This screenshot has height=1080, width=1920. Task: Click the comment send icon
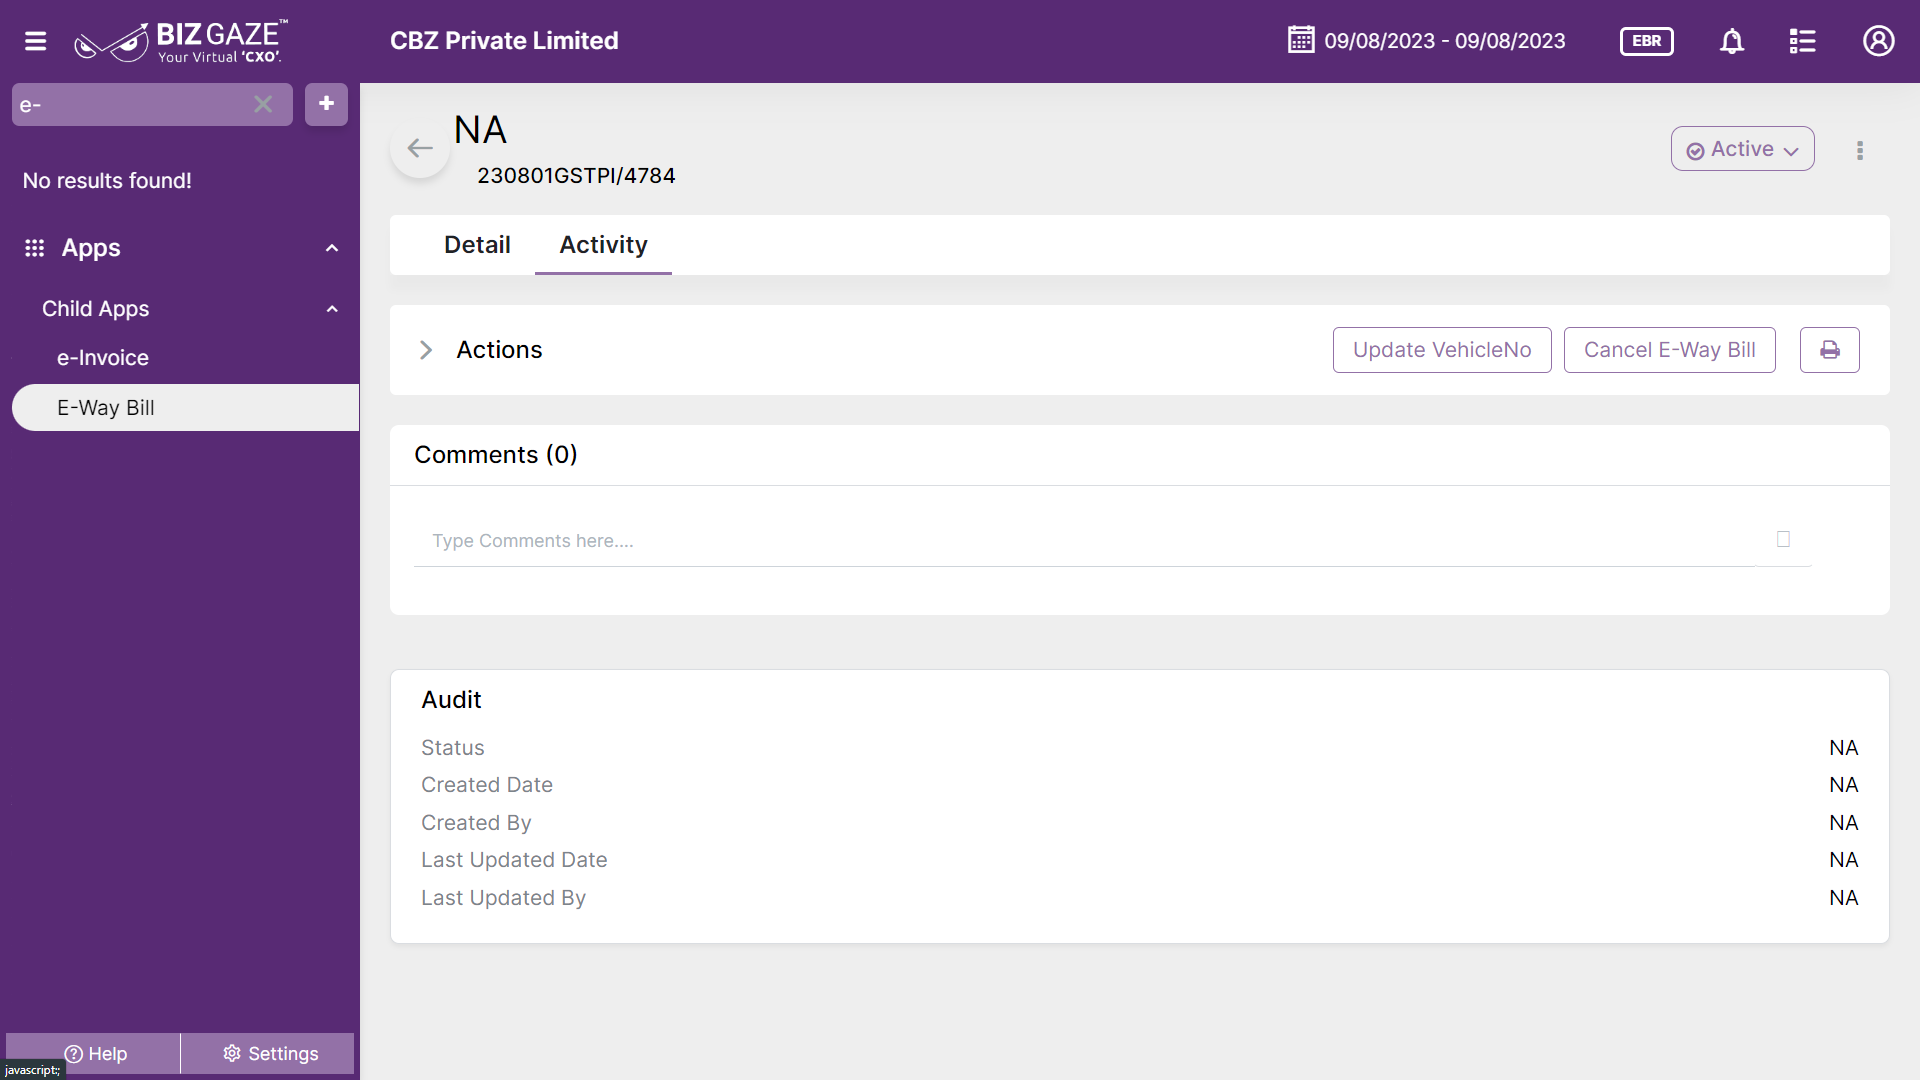tap(1783, 539)
